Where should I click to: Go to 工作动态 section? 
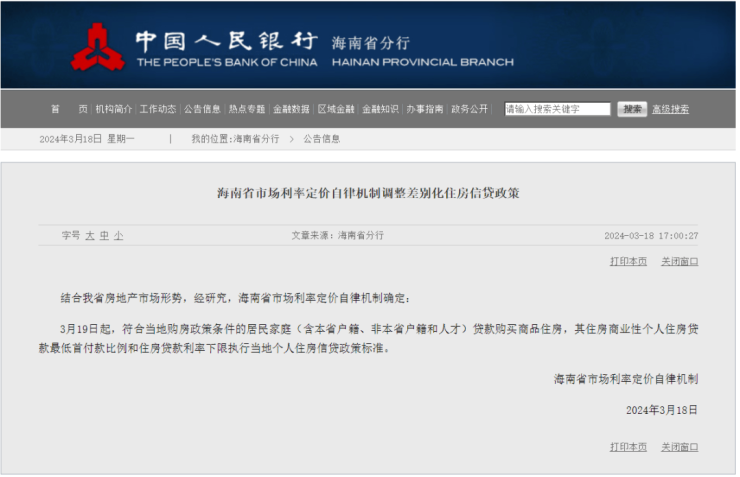158,109
